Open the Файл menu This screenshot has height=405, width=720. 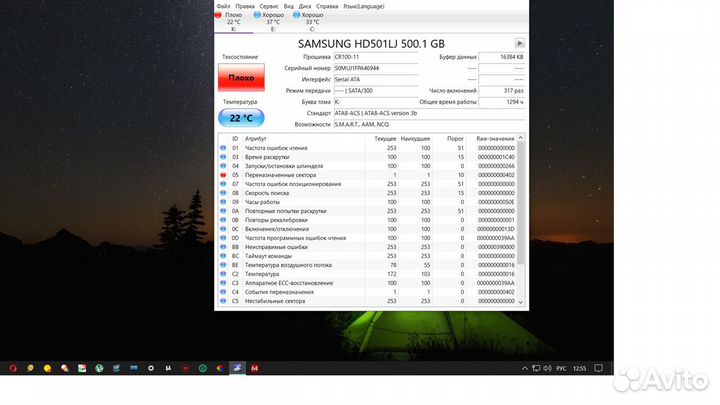point(223,6)
